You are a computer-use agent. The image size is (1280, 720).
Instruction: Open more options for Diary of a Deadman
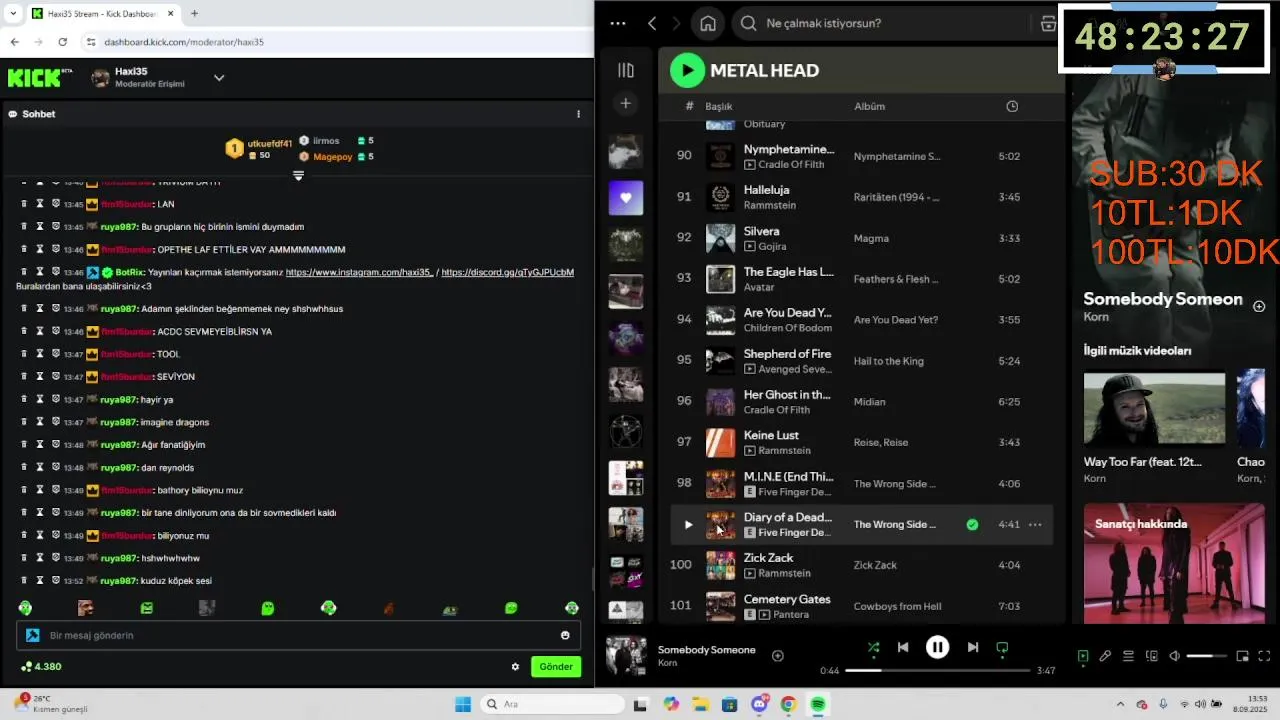click(x=1035, y=524)
